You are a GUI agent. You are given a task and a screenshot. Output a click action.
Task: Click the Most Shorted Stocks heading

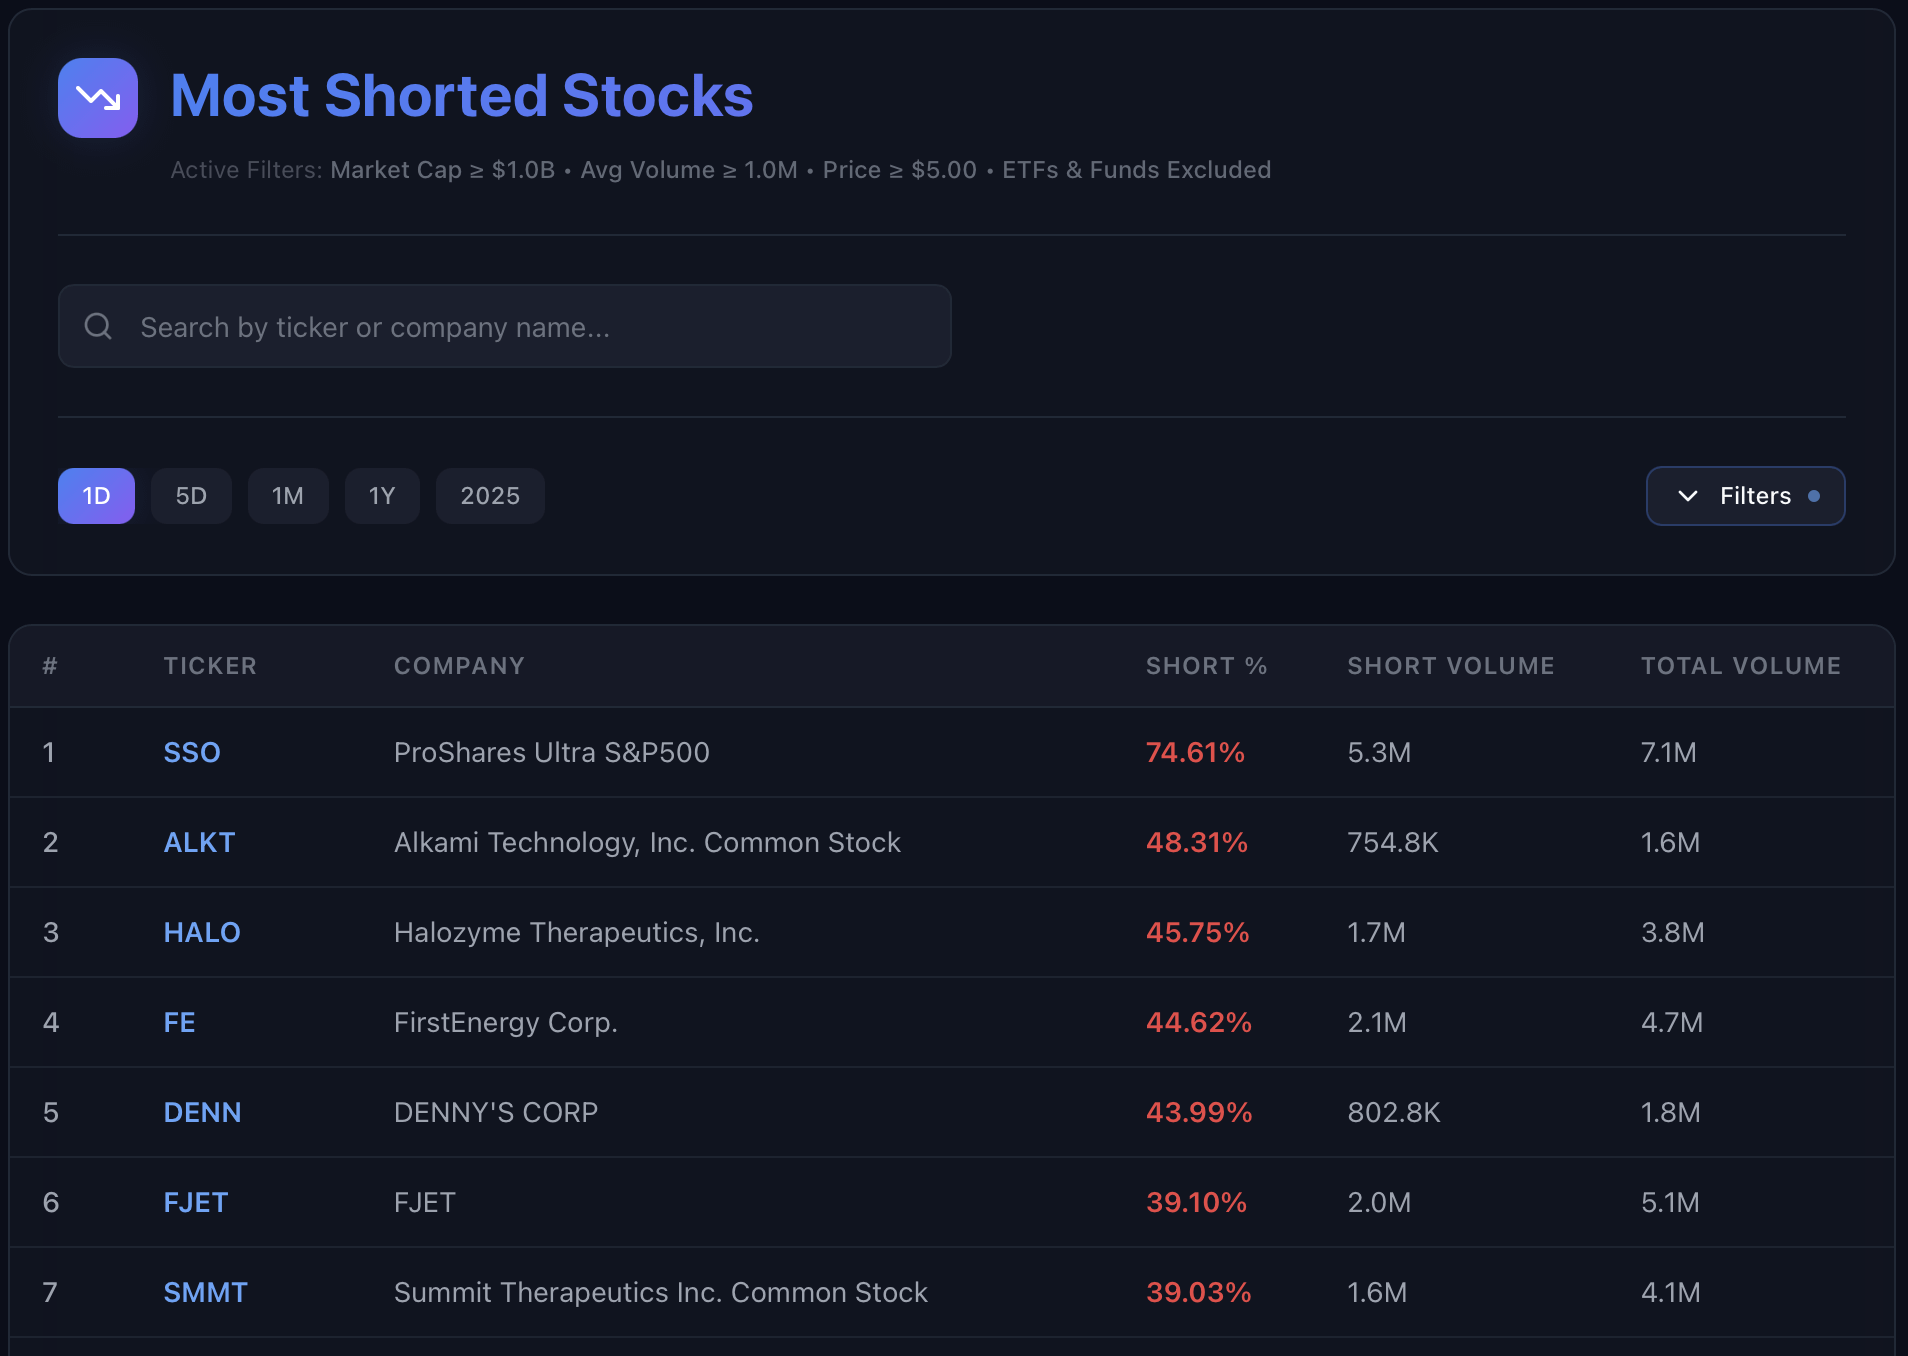[x=461, y=96]
